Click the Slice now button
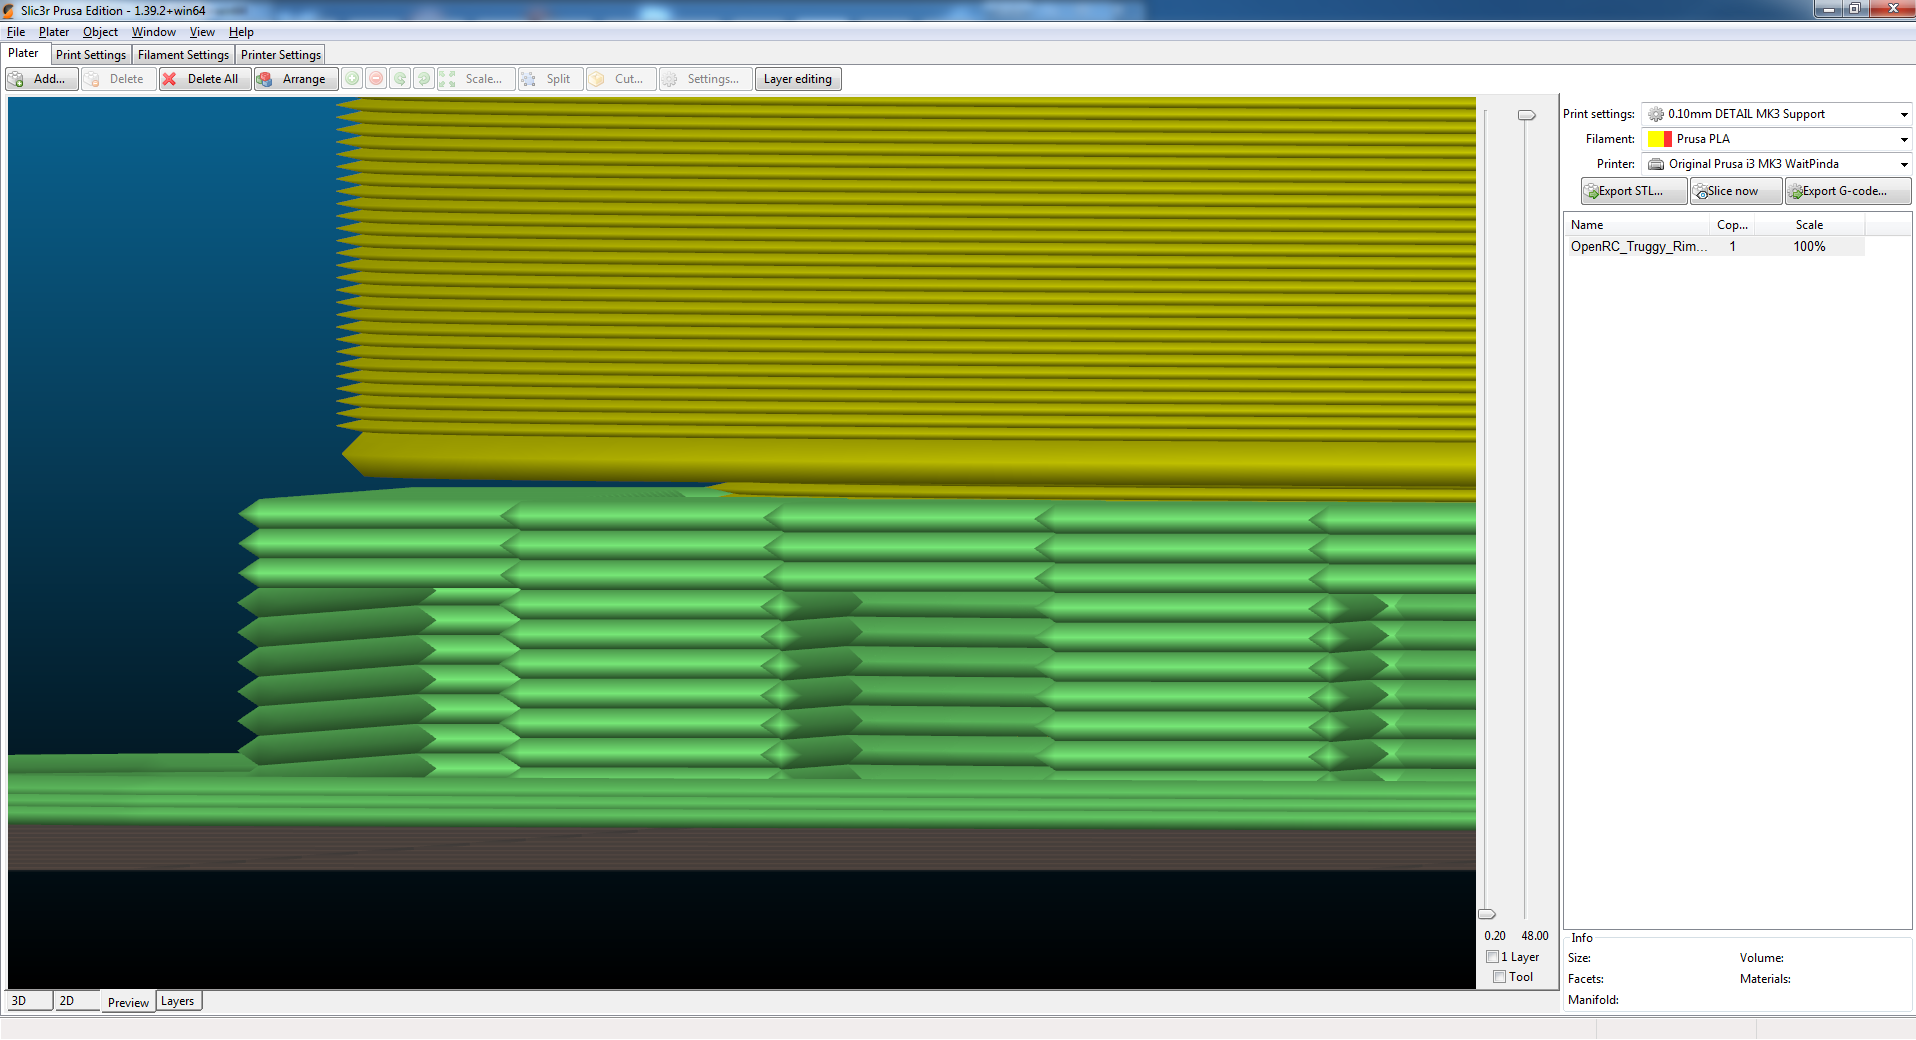The height and width of the screenshot is (1040, 1916). pos(1736,191)
